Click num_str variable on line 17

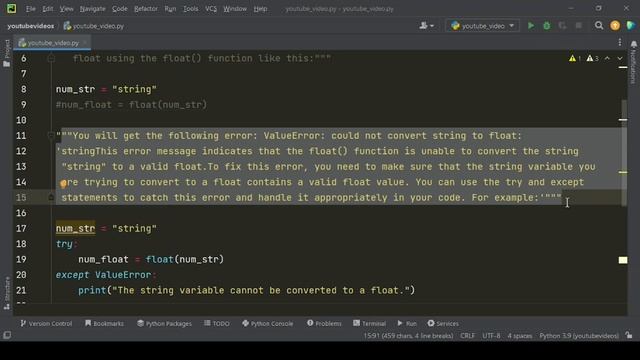click(x=76, y=229)
